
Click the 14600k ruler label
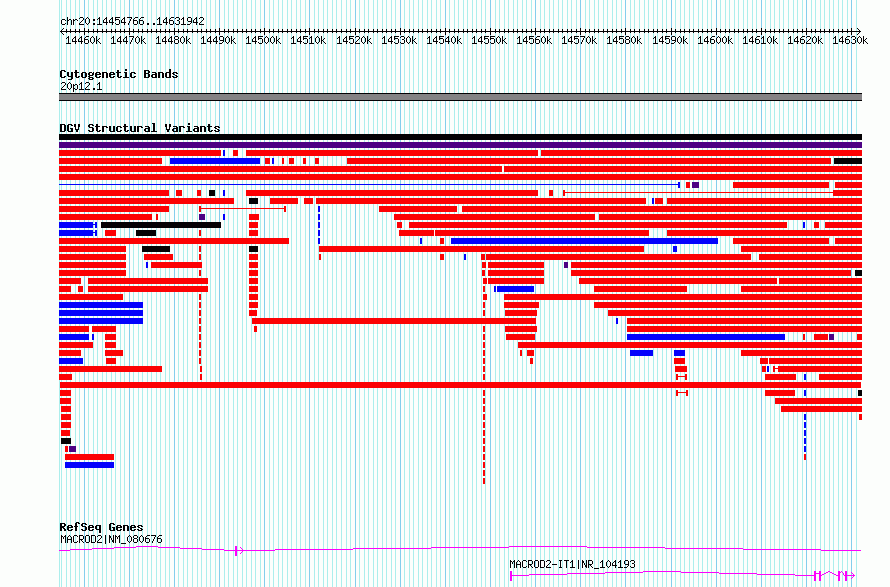(x=715, y=40)
